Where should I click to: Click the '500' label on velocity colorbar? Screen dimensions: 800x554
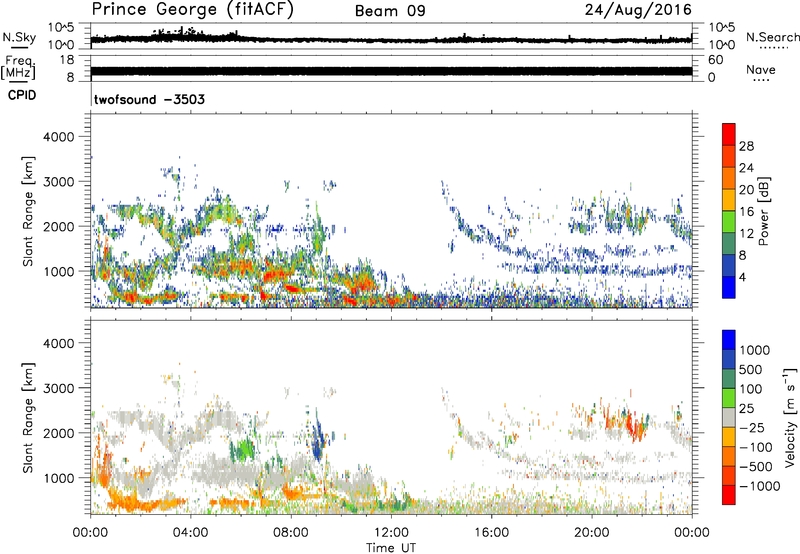click(x=751, y=369)
